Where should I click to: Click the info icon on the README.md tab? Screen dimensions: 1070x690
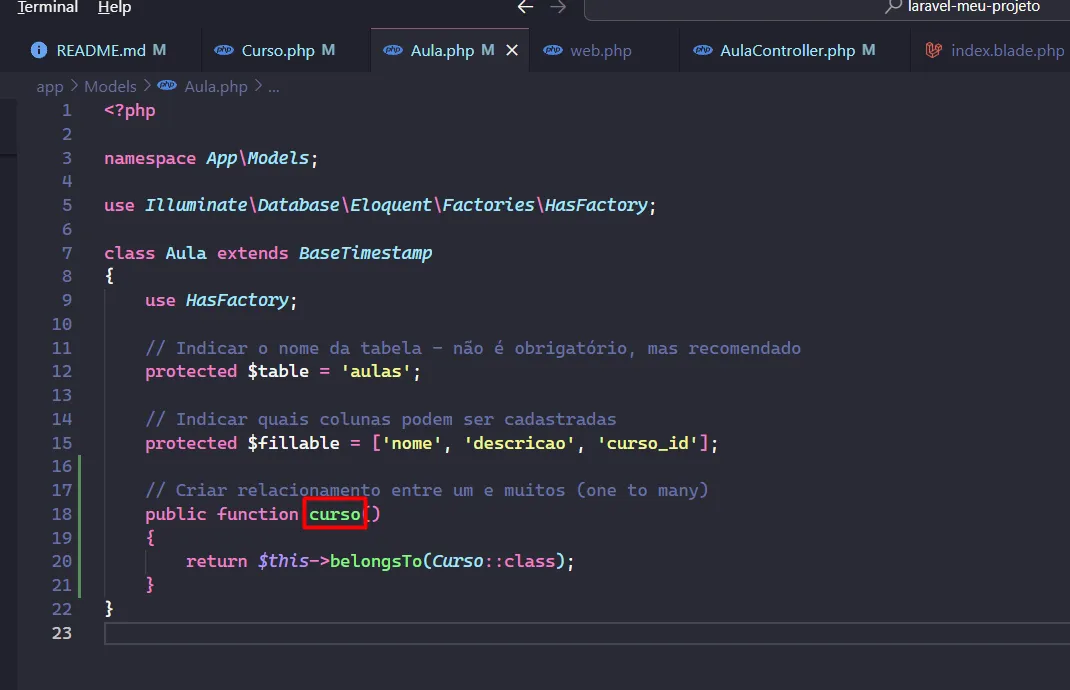click(x=39, y=50)
